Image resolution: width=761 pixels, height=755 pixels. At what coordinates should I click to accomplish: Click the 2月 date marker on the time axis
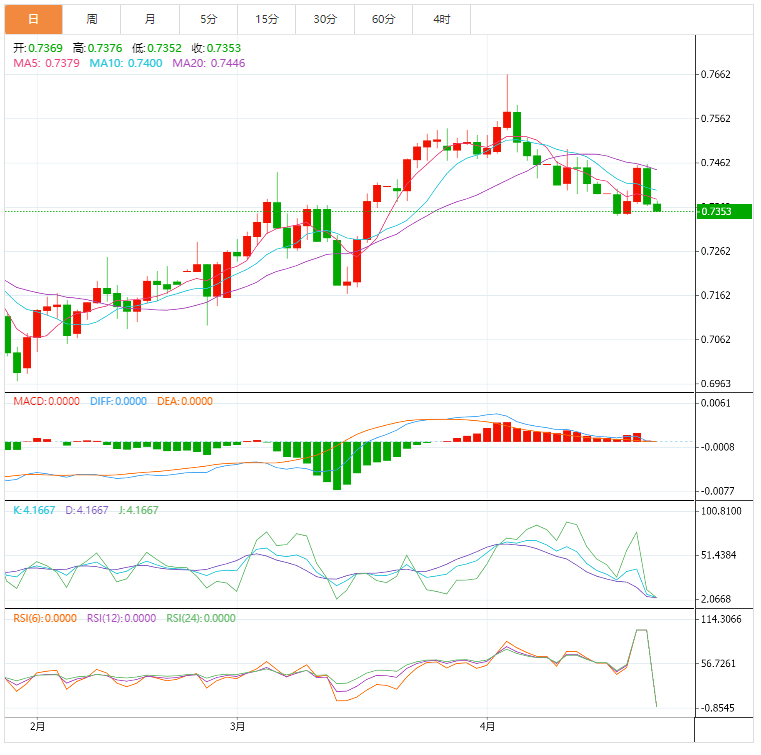pyautogui.click(x=39, y=724)
